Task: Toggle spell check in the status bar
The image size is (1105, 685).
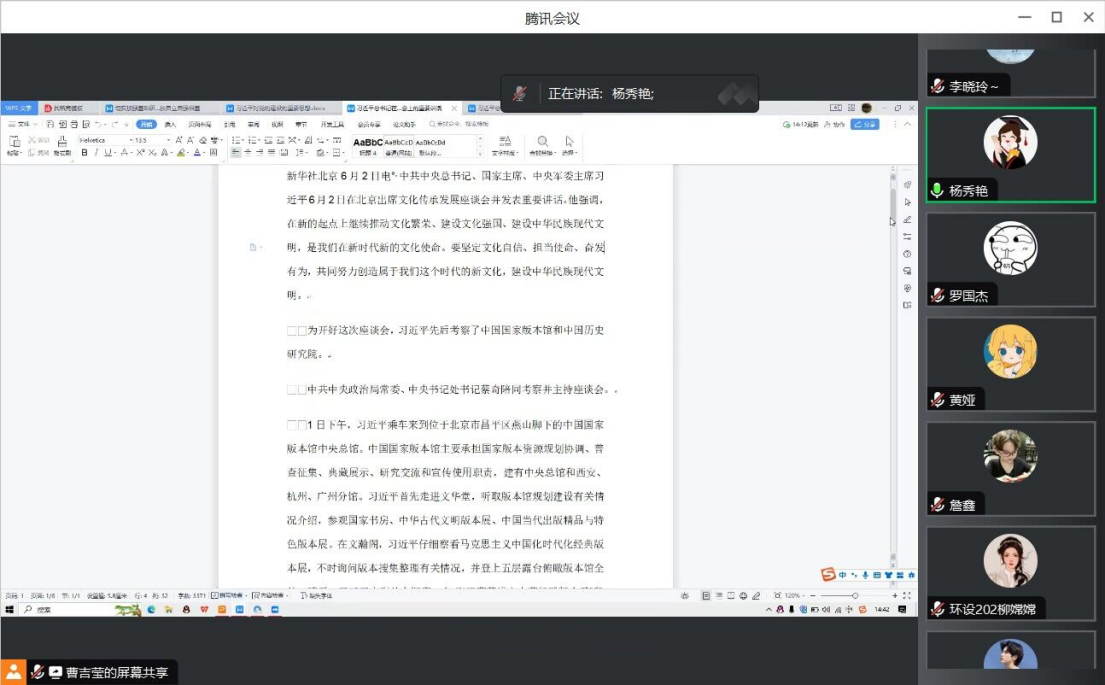Action: point(224,595)
